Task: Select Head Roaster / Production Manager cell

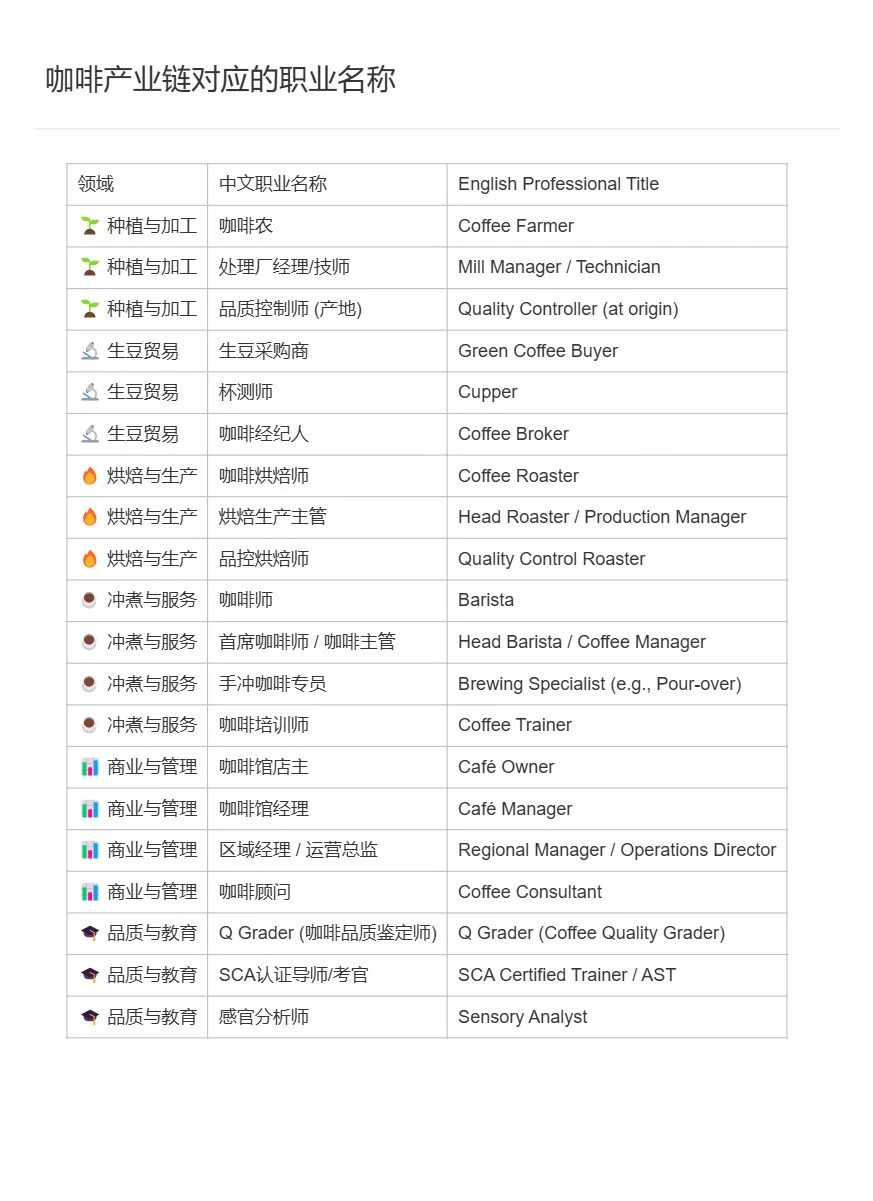Action: click(617, 517)
